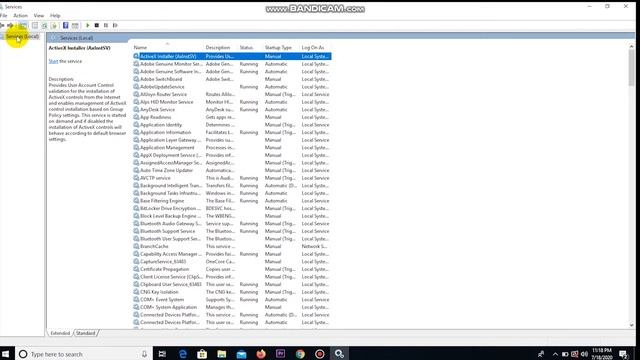
Task: Switch to the Standard tab
Action: 86,333
